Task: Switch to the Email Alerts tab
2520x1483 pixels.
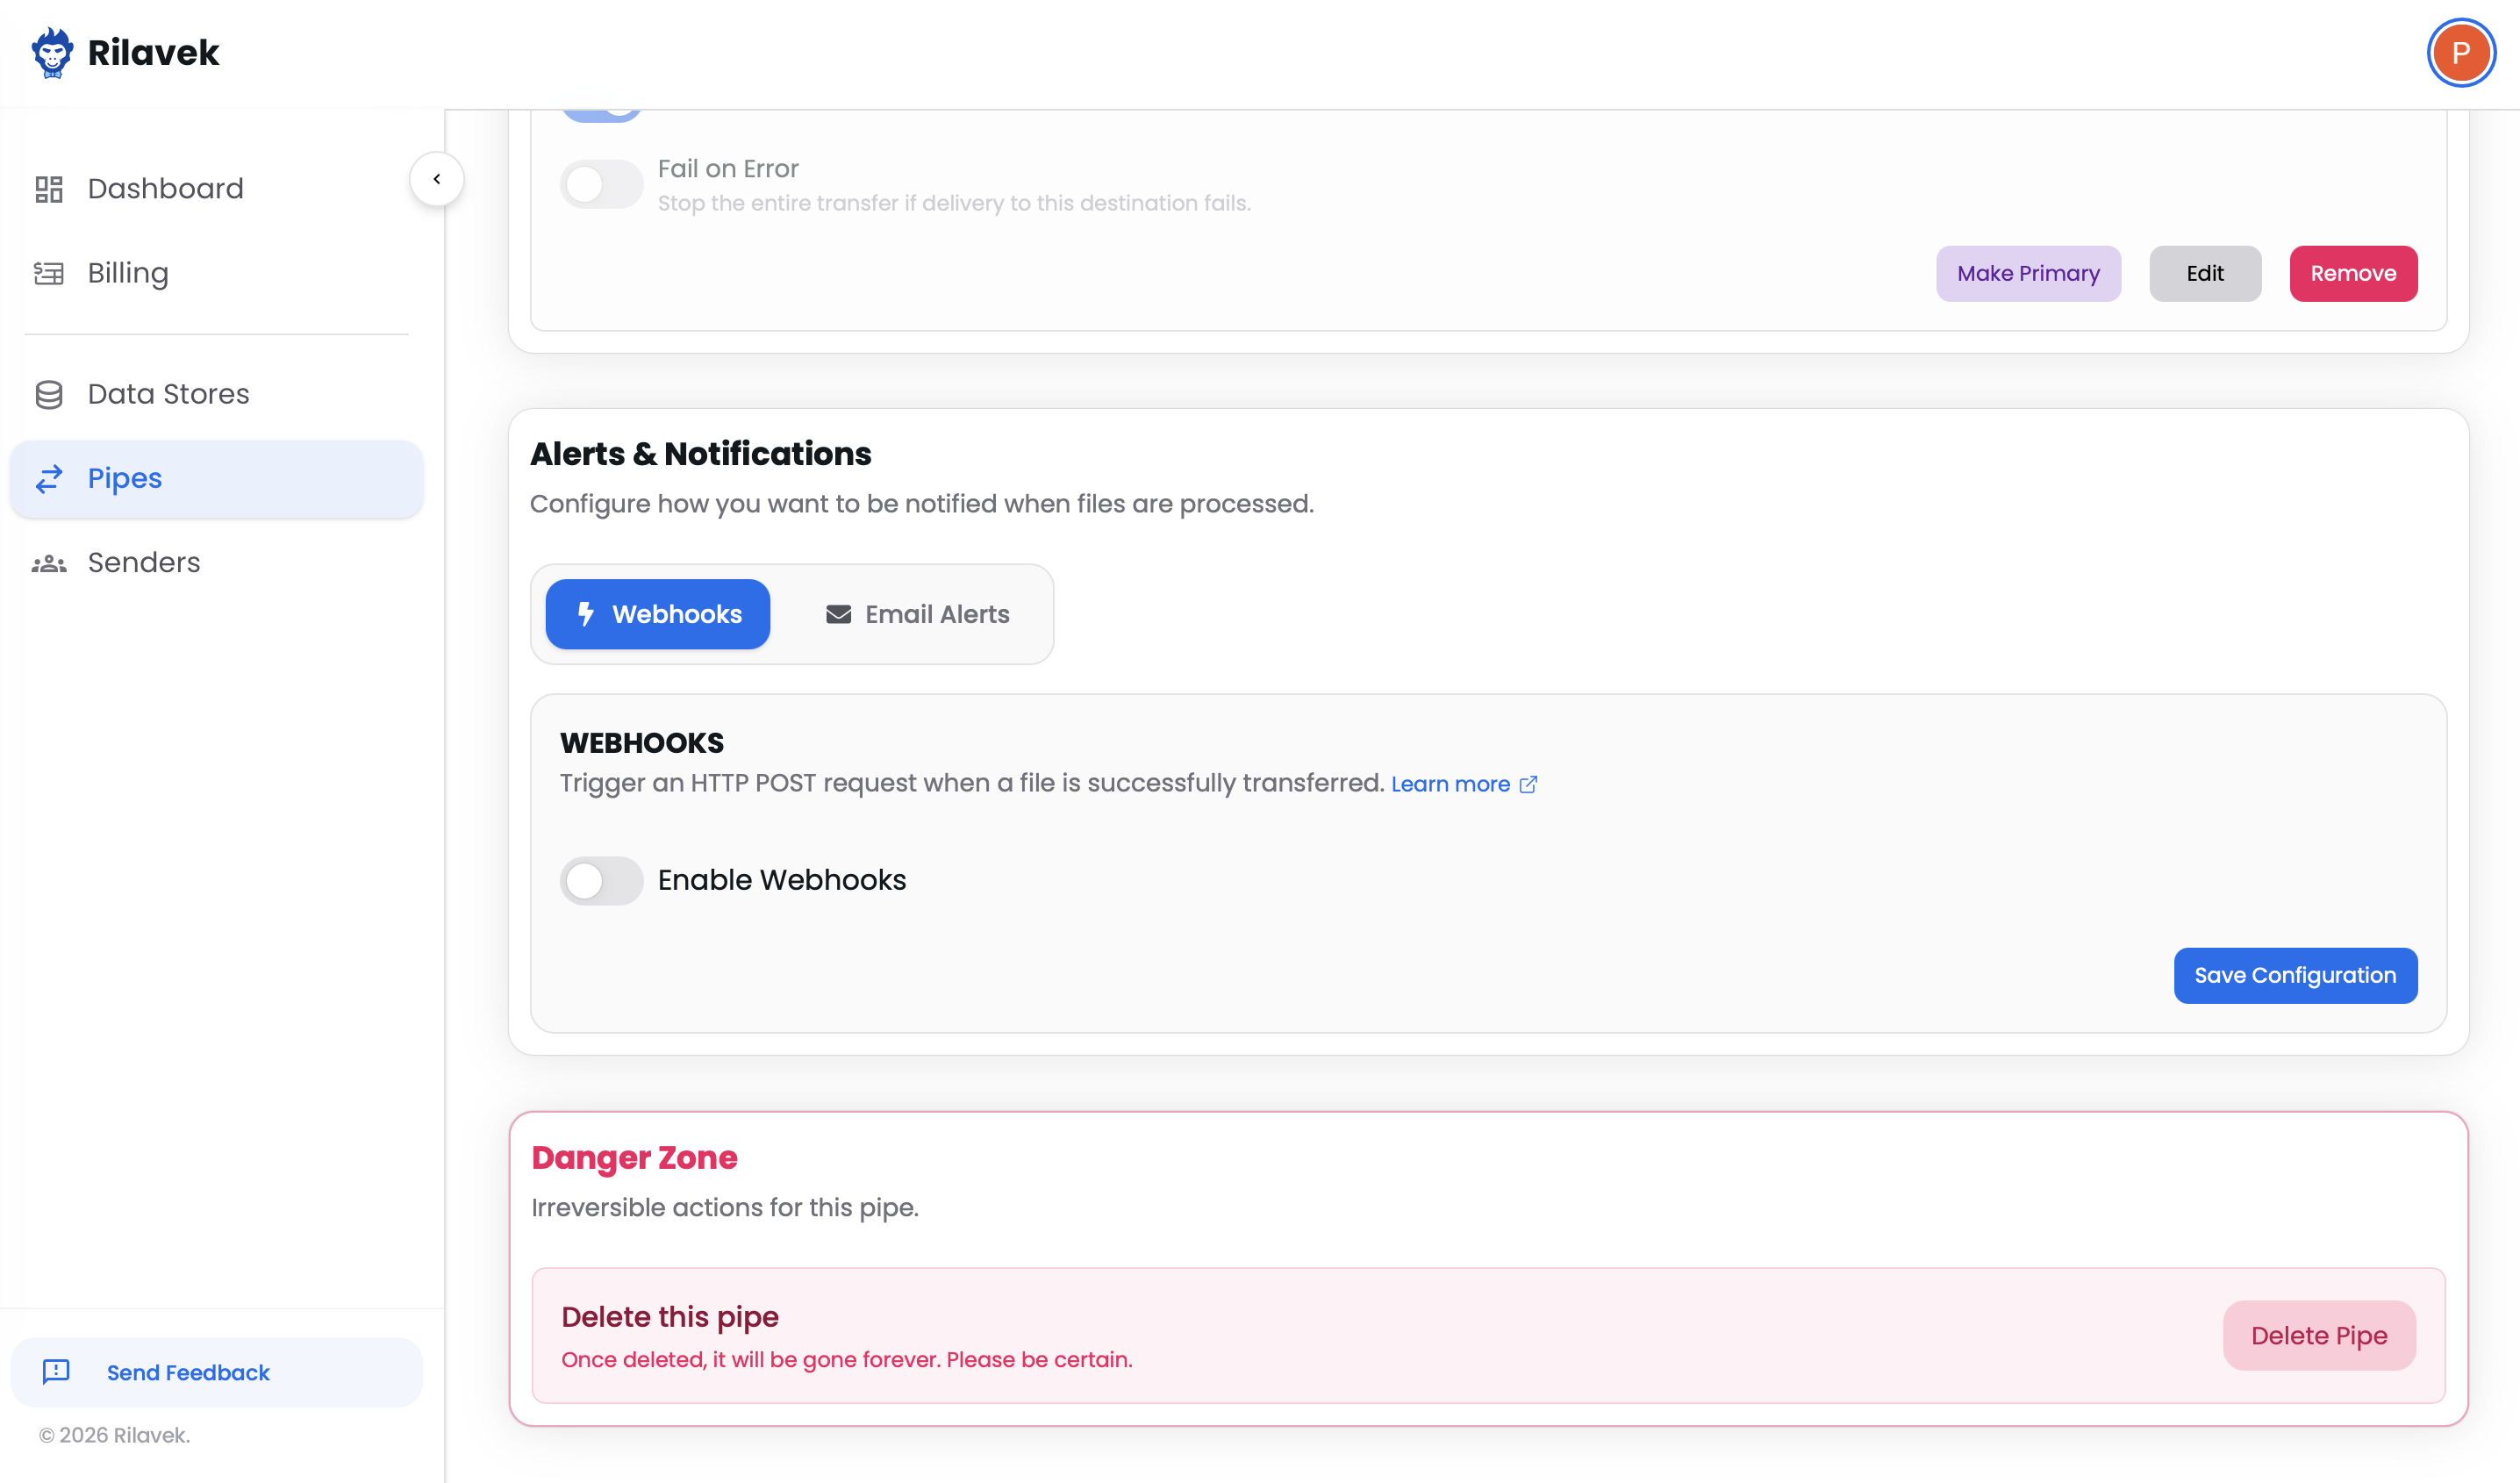Action: 917,614
